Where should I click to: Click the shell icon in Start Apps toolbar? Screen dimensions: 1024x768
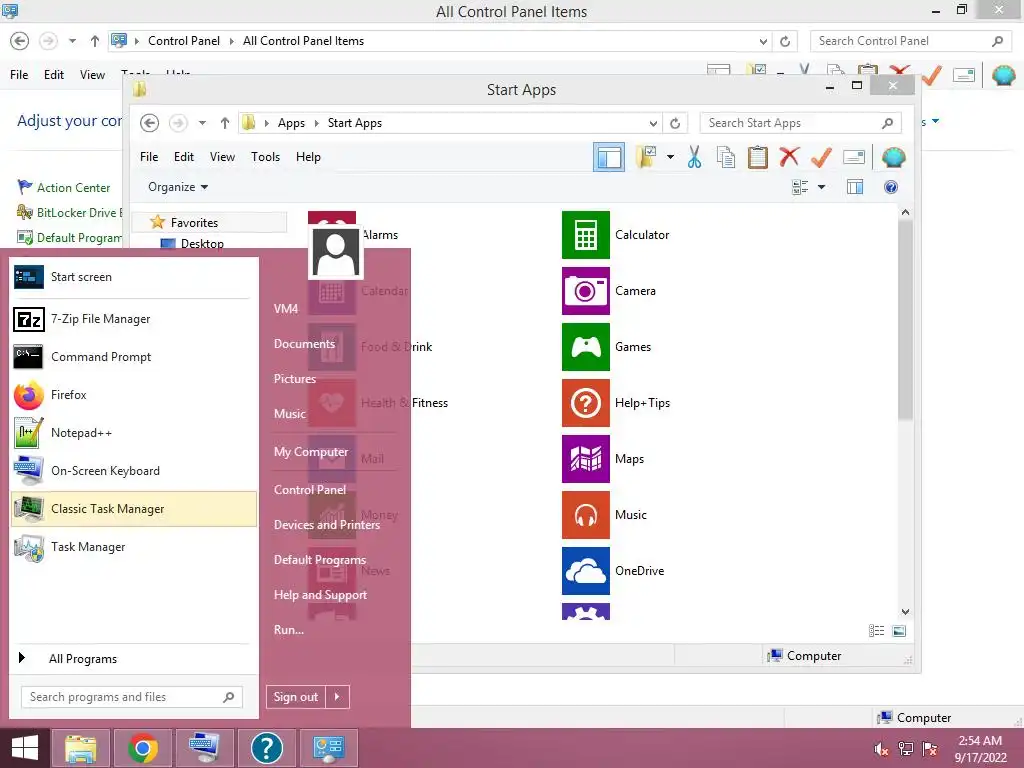[893, 157]
